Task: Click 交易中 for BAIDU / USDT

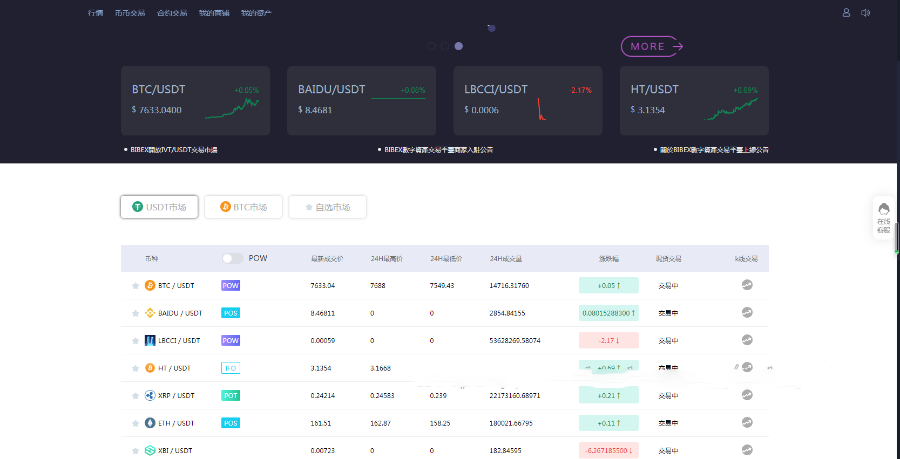Action: [668, 313]
